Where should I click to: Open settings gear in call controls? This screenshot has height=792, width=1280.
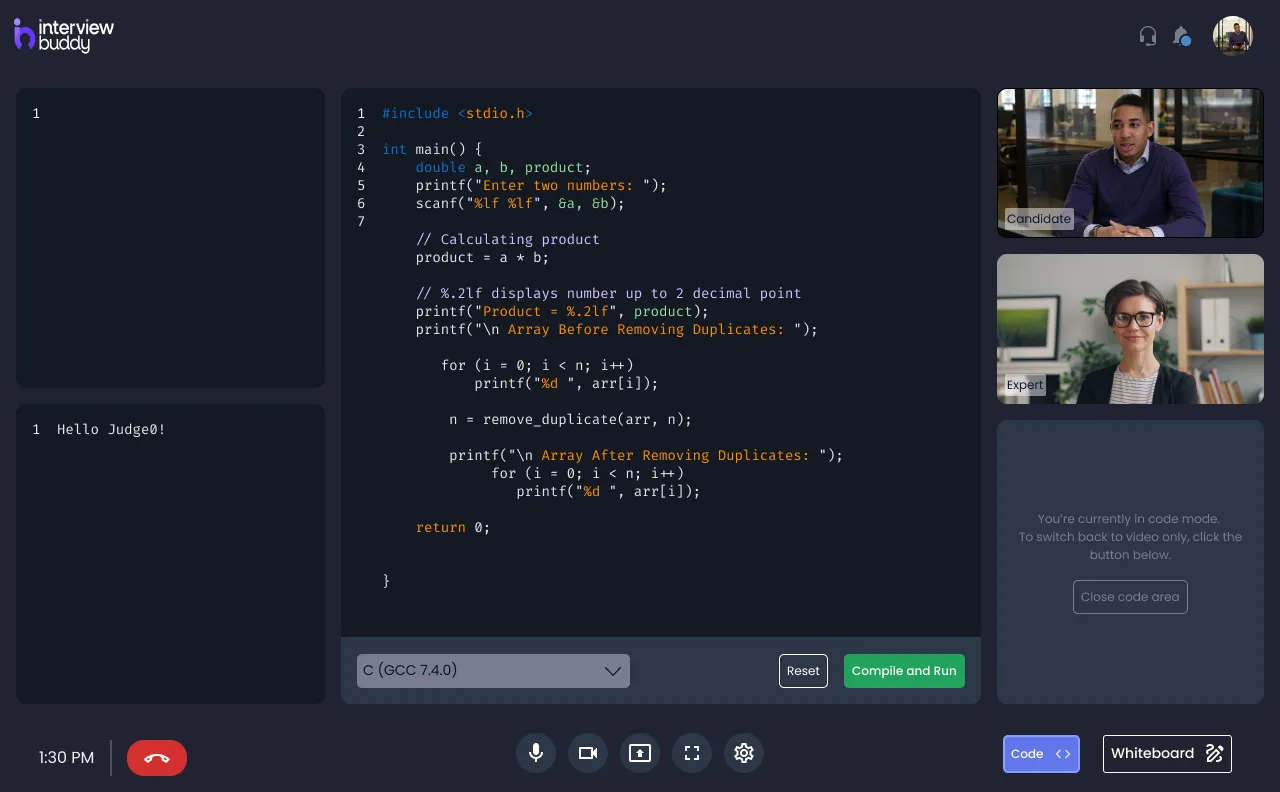point(744,753)
